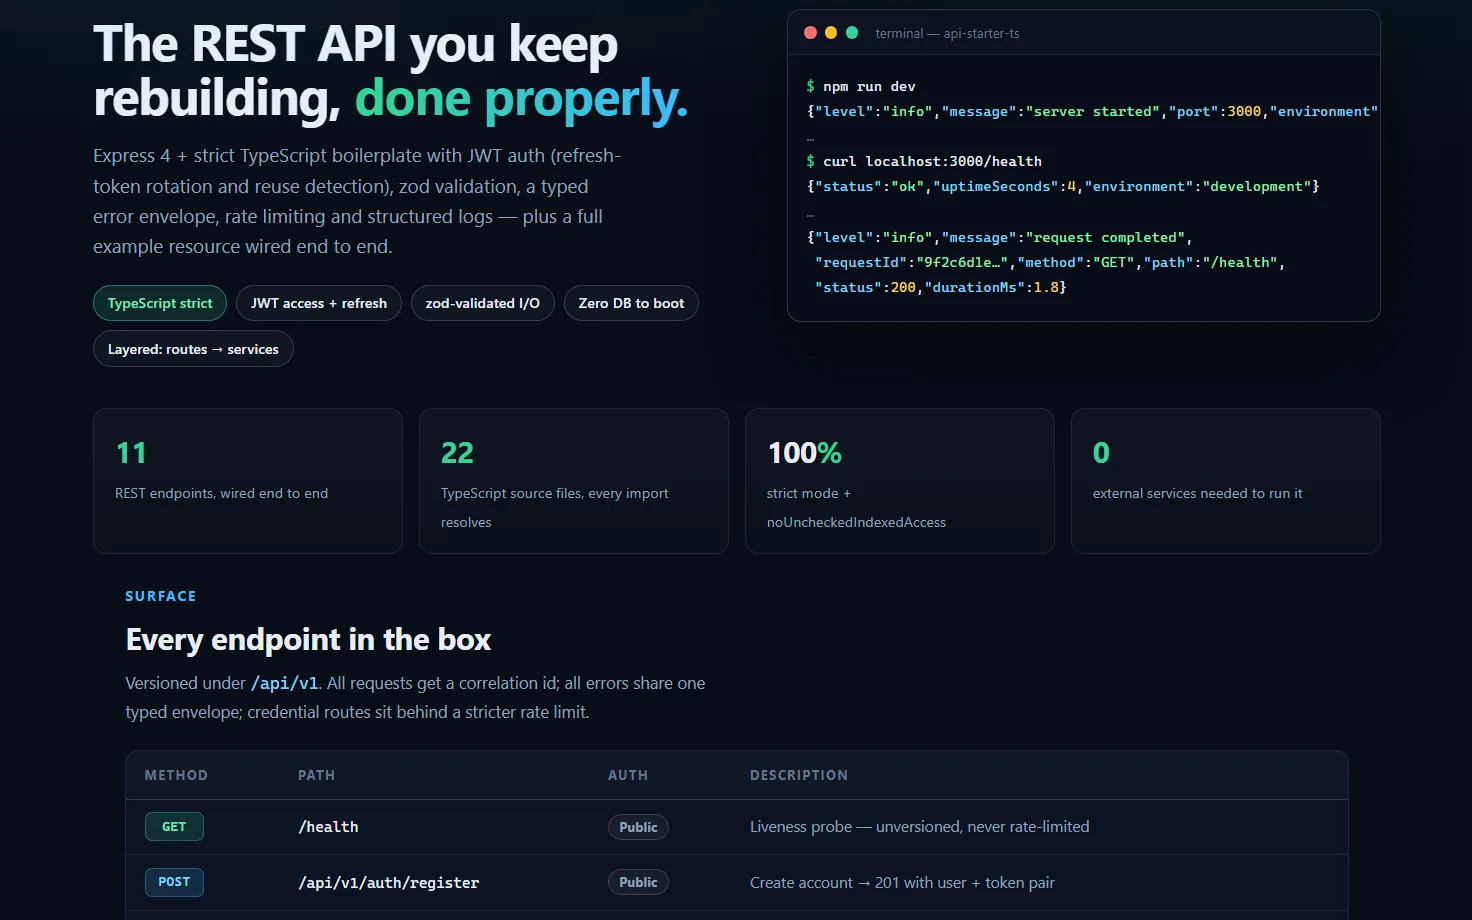The image size is (1472, 920).
Task: Click the '/api/v1' inline code
Action: (284, 683)
